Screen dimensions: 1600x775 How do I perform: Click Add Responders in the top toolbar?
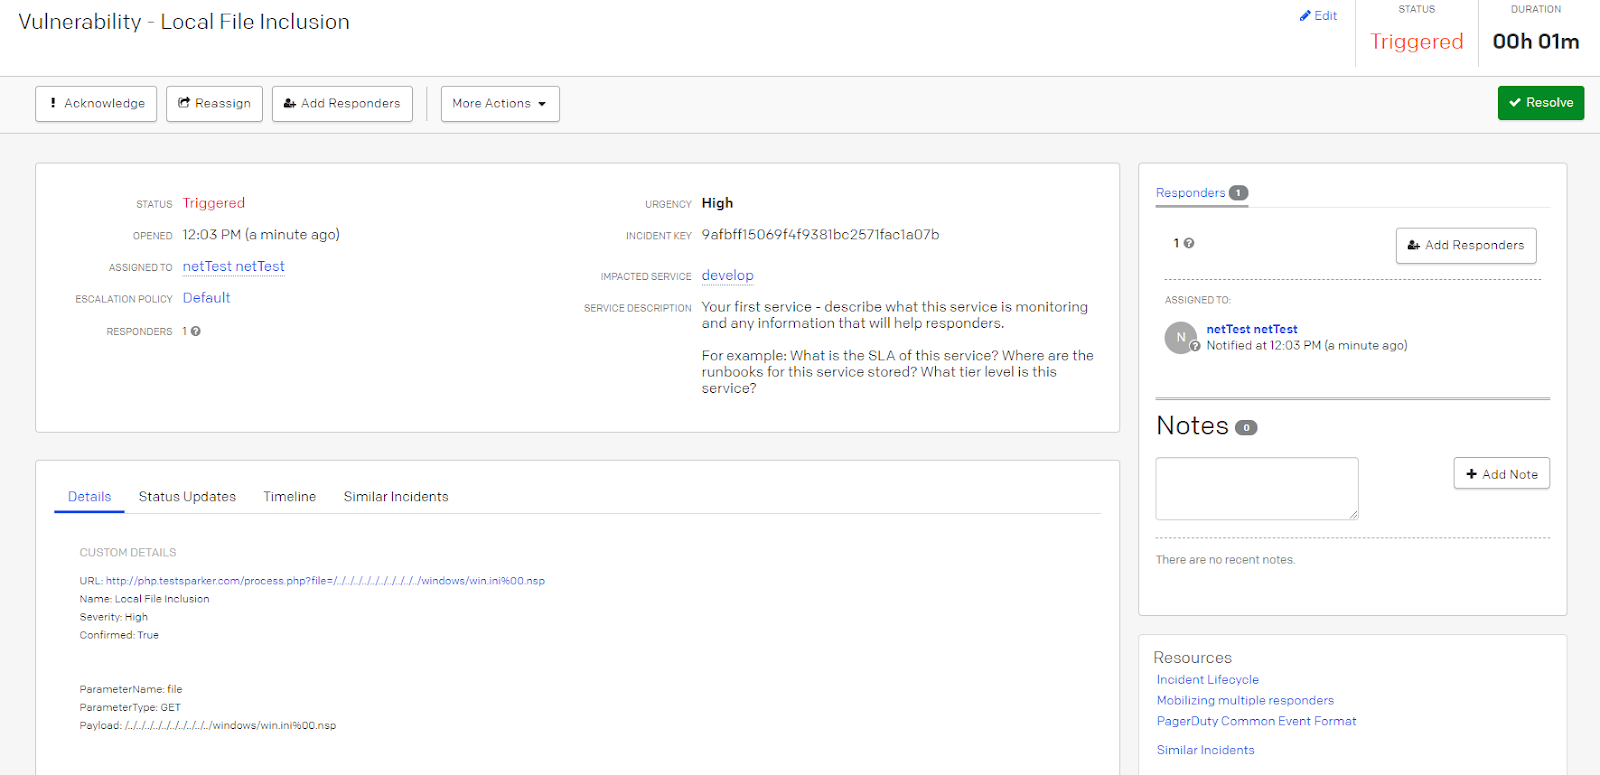[342, 104]
